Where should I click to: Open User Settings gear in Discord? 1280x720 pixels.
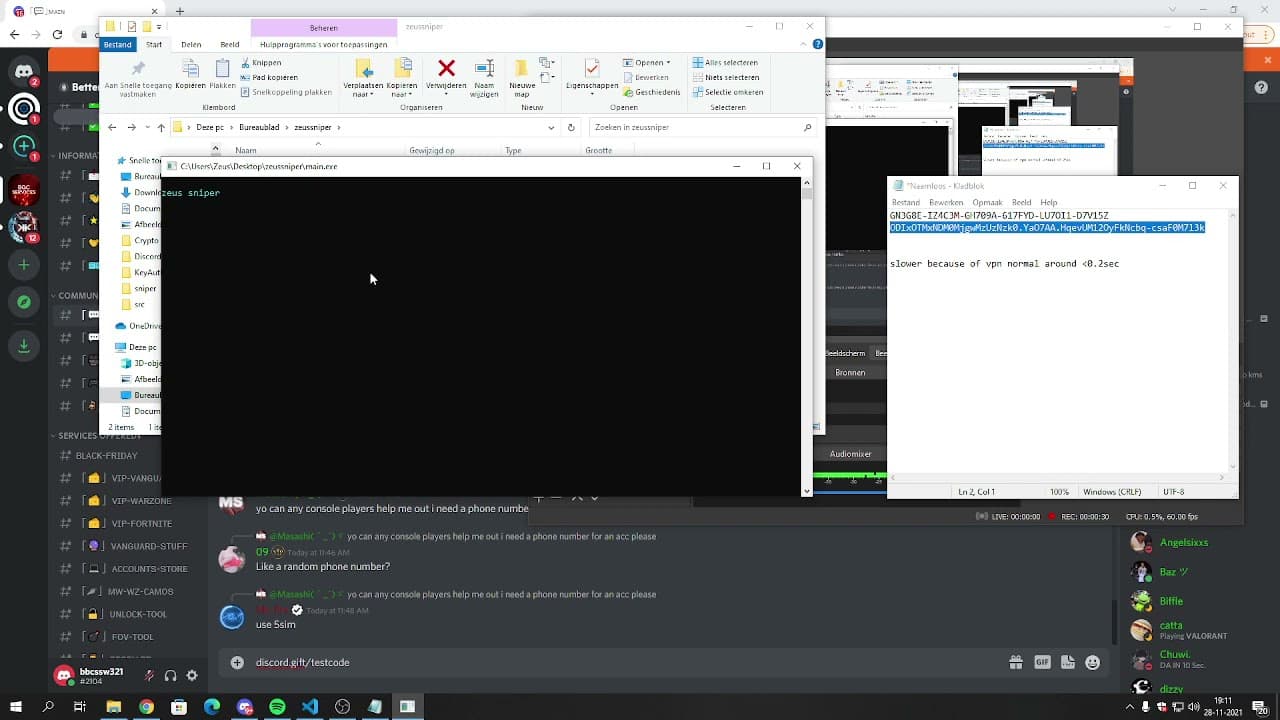(x=192, y=676)
